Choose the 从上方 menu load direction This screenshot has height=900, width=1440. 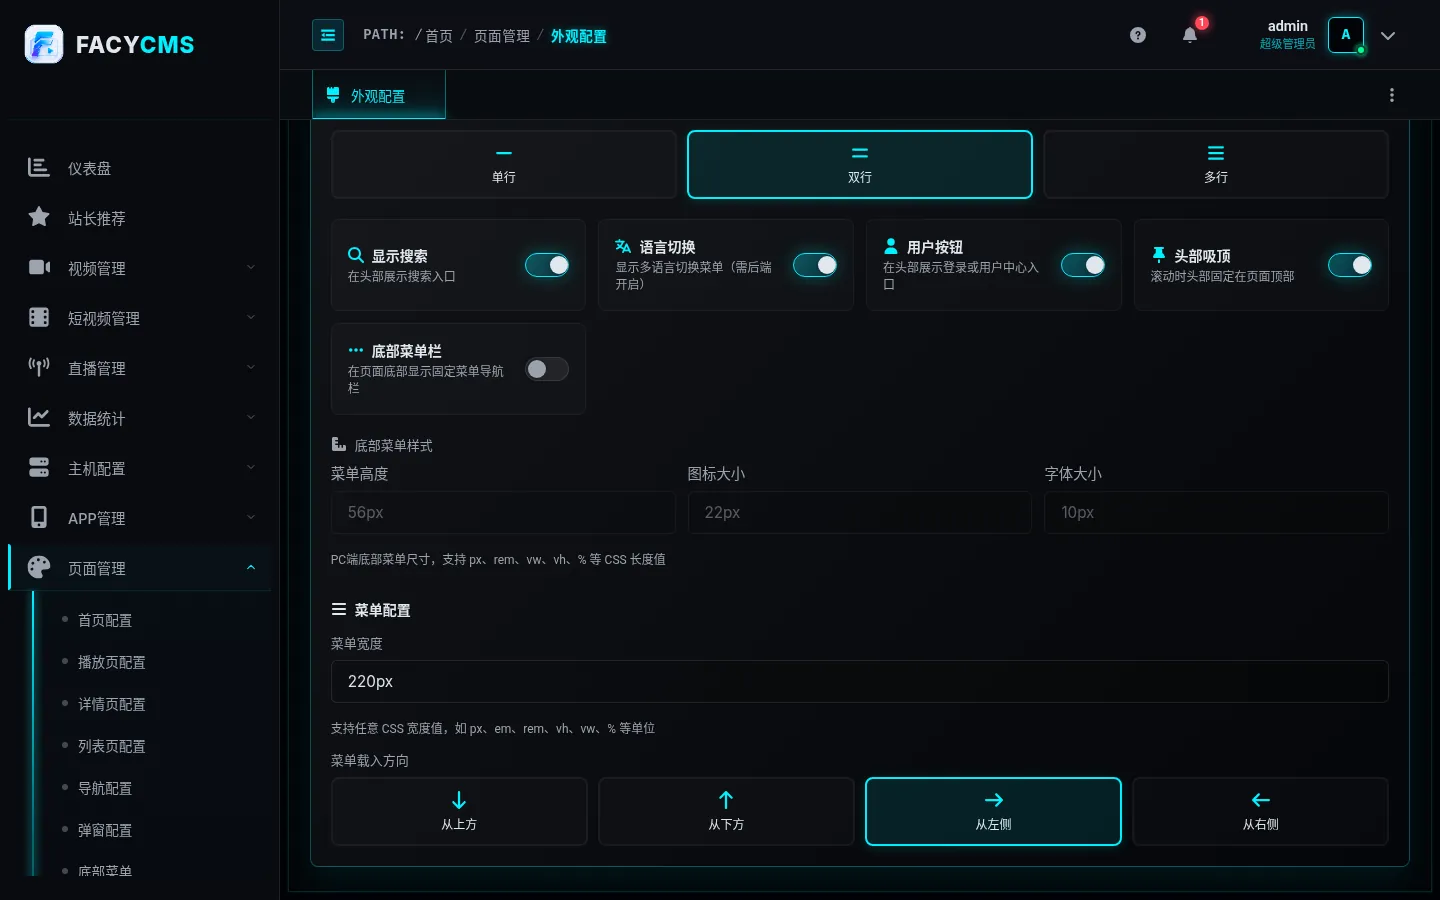pyautogui.click(x=459, y=811)
